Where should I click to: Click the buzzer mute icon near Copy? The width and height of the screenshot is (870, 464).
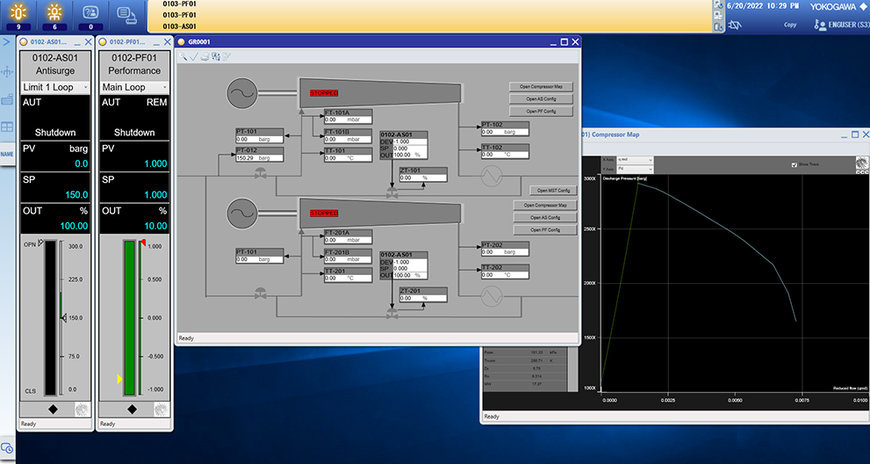[735, 23]
